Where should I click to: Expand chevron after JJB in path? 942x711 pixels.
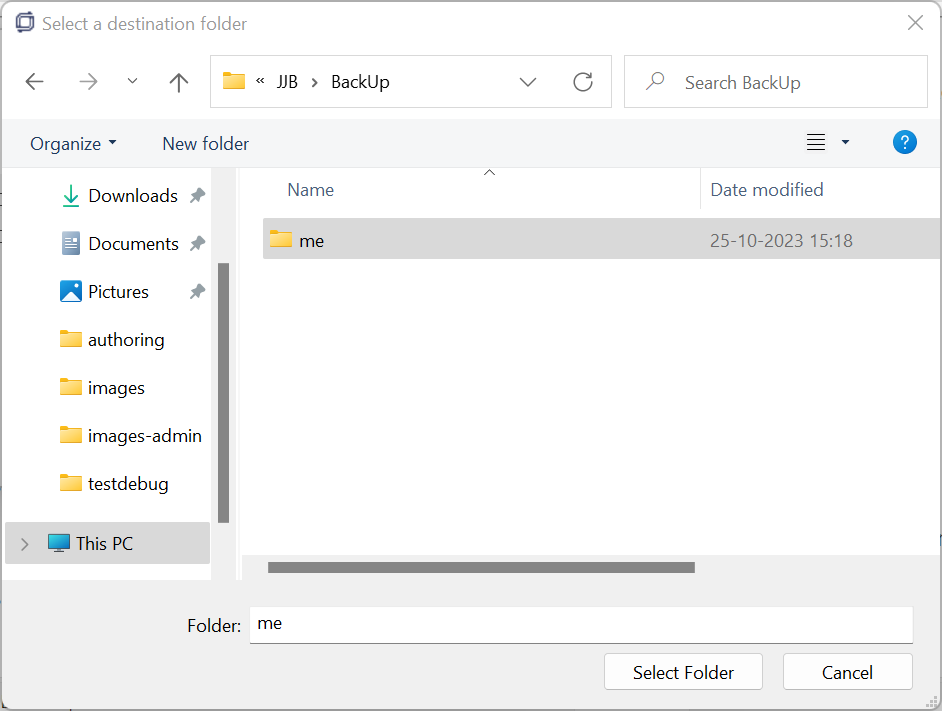point(314,82)
